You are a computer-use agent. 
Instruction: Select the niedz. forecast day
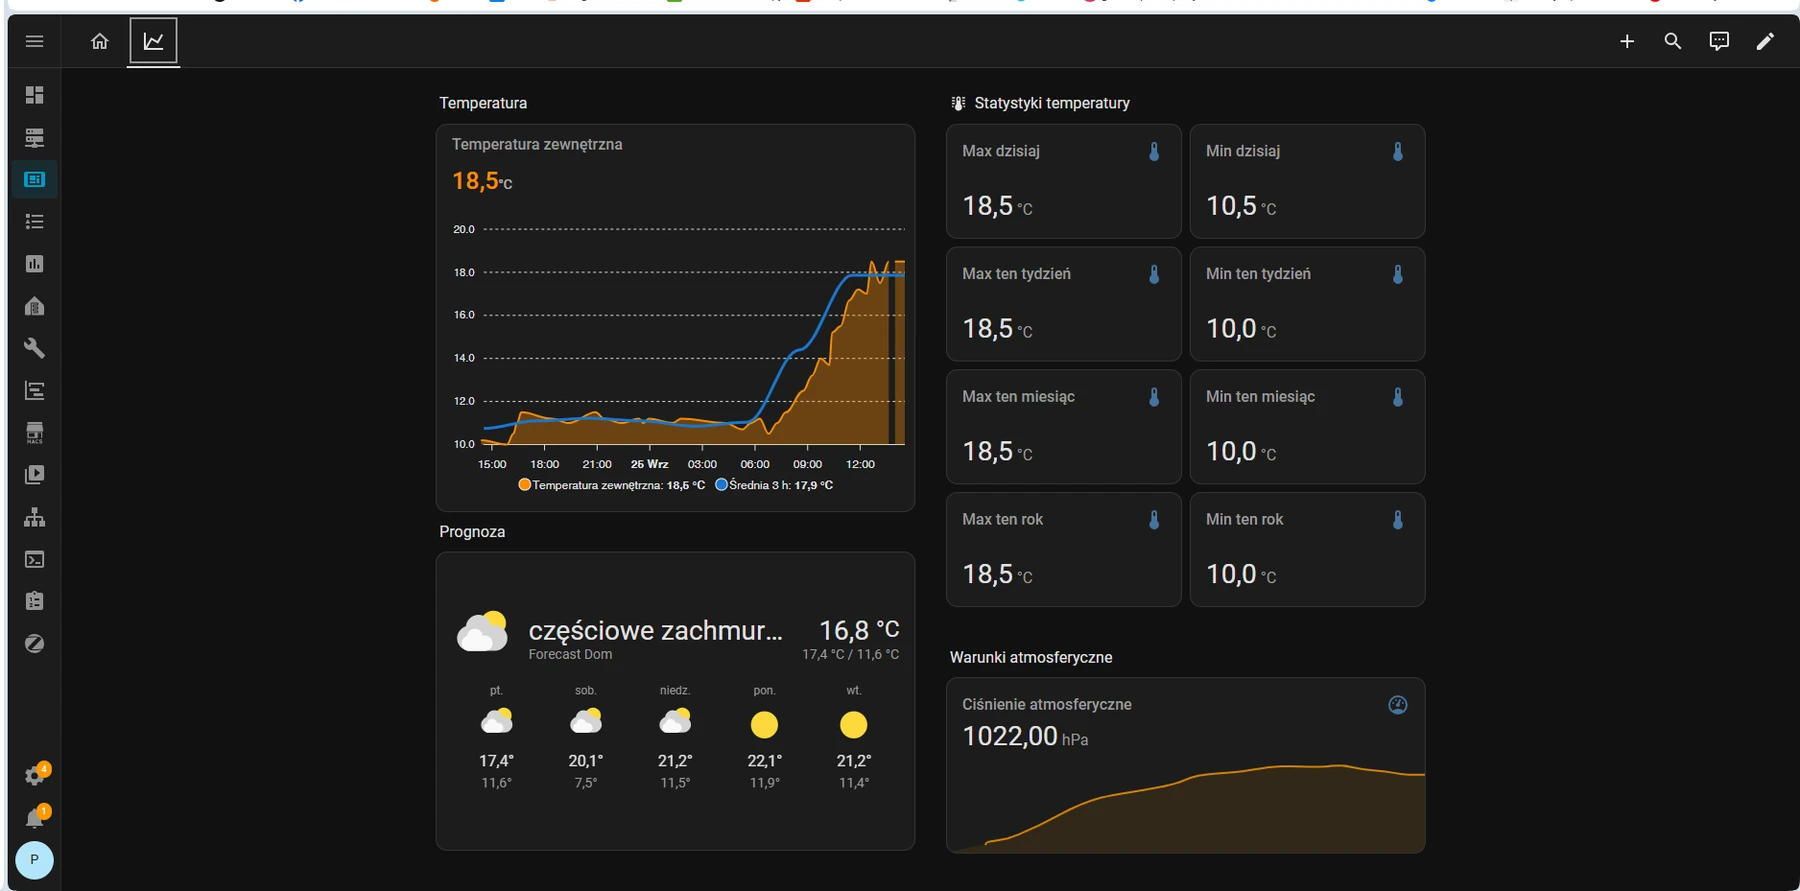pos(675,738)
